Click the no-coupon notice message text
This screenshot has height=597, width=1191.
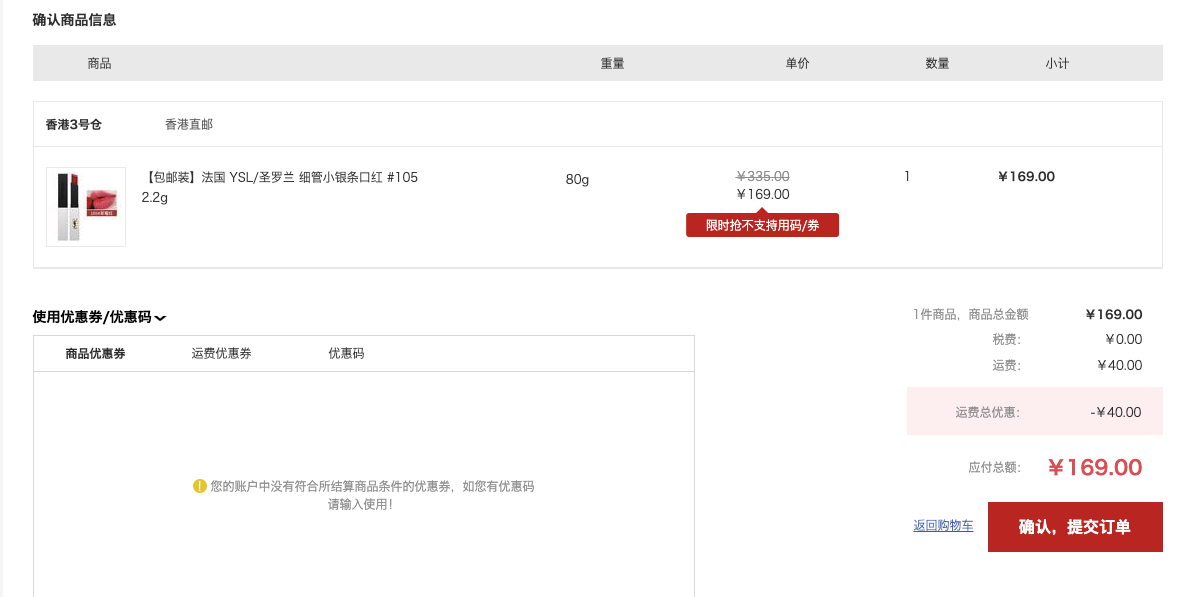372,495
